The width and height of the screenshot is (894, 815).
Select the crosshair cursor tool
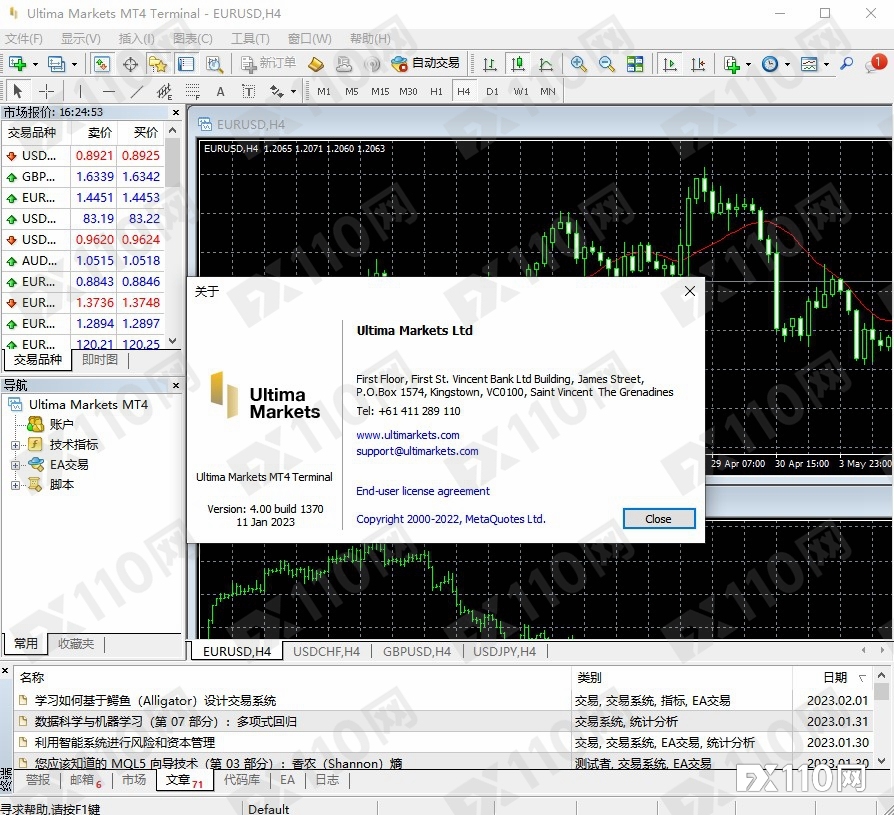point(47,91)
